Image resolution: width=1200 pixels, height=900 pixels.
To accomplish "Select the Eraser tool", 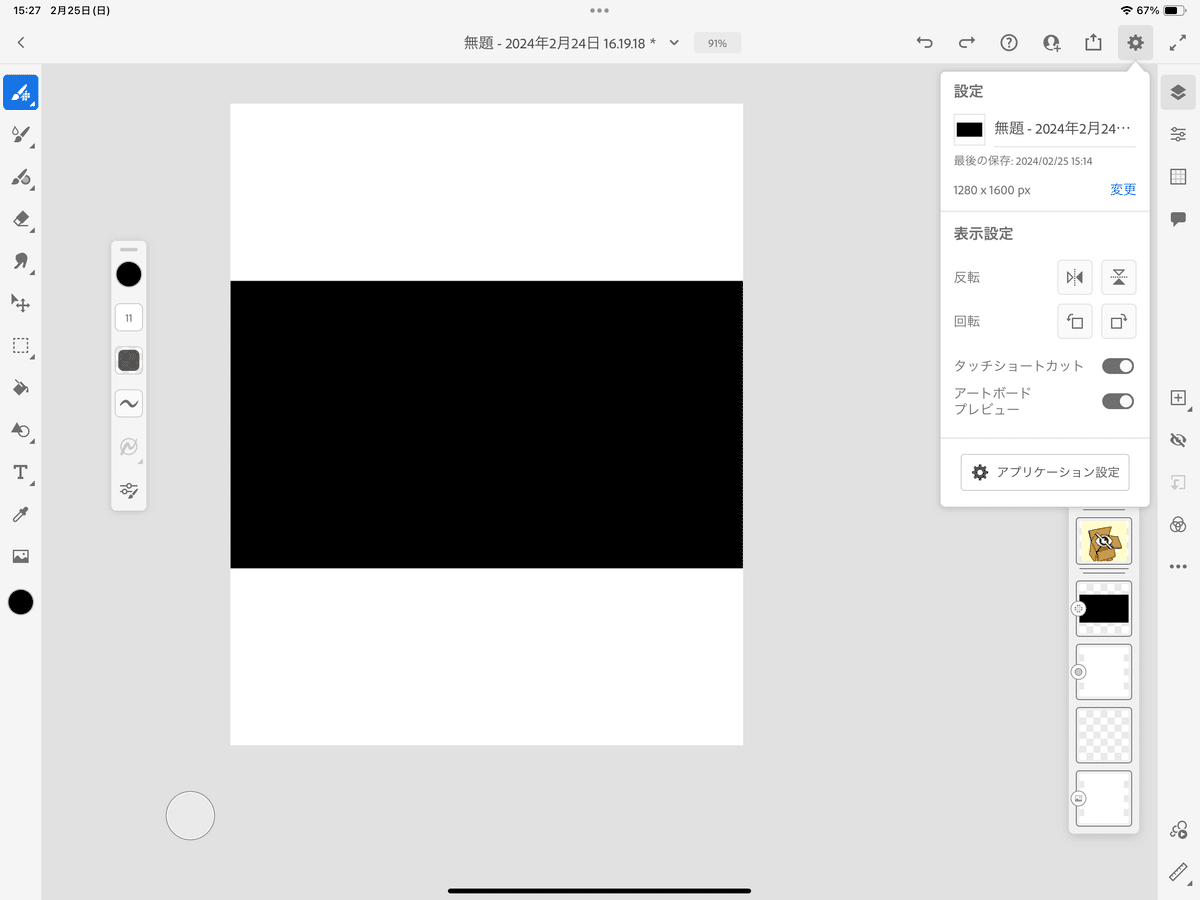I will click(20, 219).
